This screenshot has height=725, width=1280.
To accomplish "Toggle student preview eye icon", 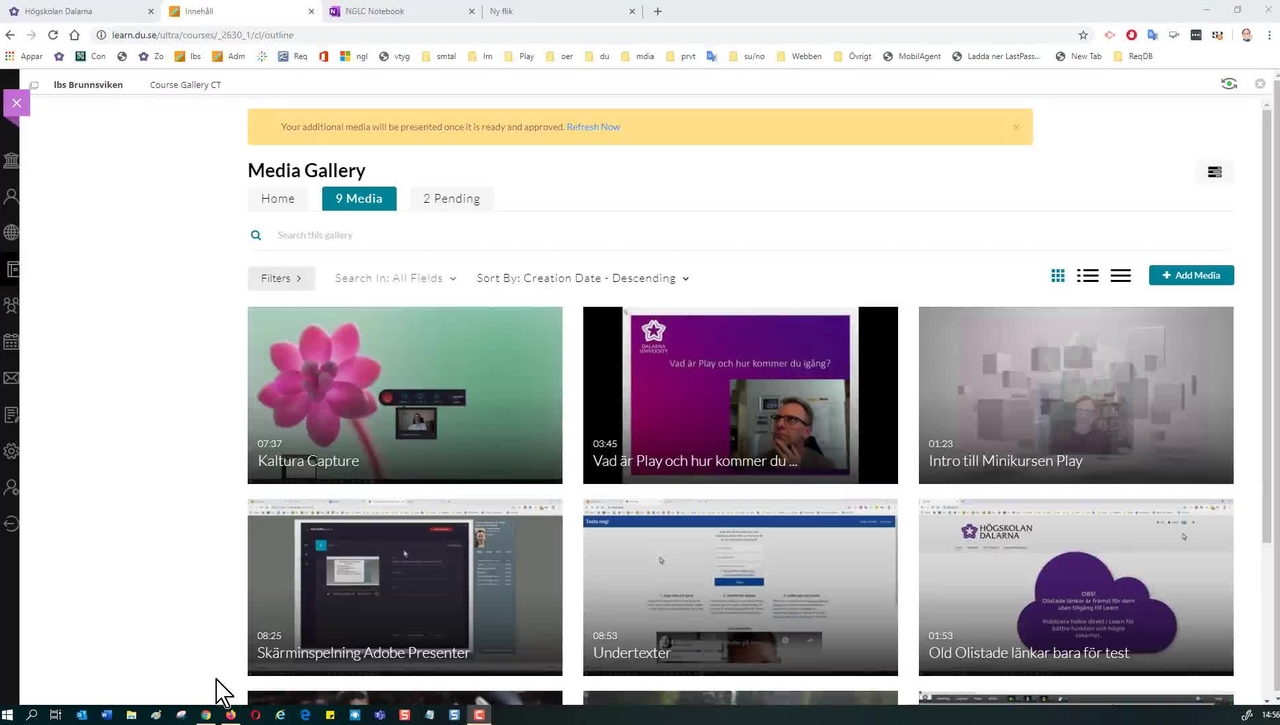I will coord(1229,84).
